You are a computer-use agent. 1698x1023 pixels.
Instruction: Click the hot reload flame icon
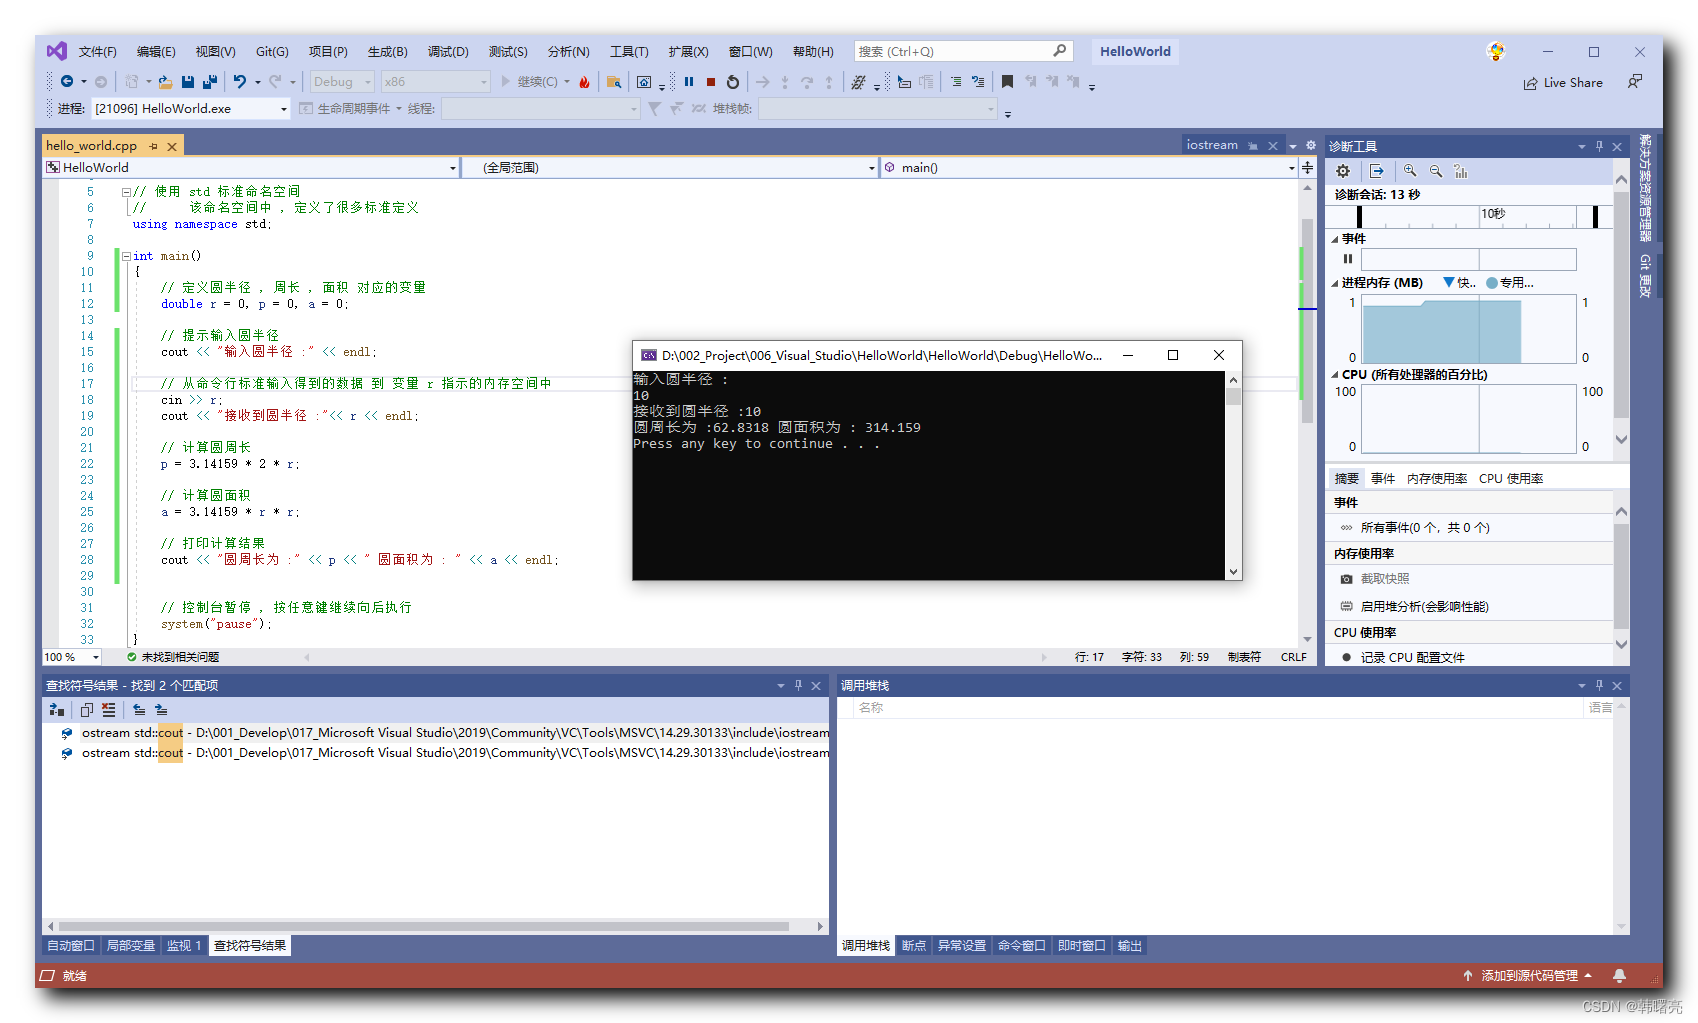(585, 82)
